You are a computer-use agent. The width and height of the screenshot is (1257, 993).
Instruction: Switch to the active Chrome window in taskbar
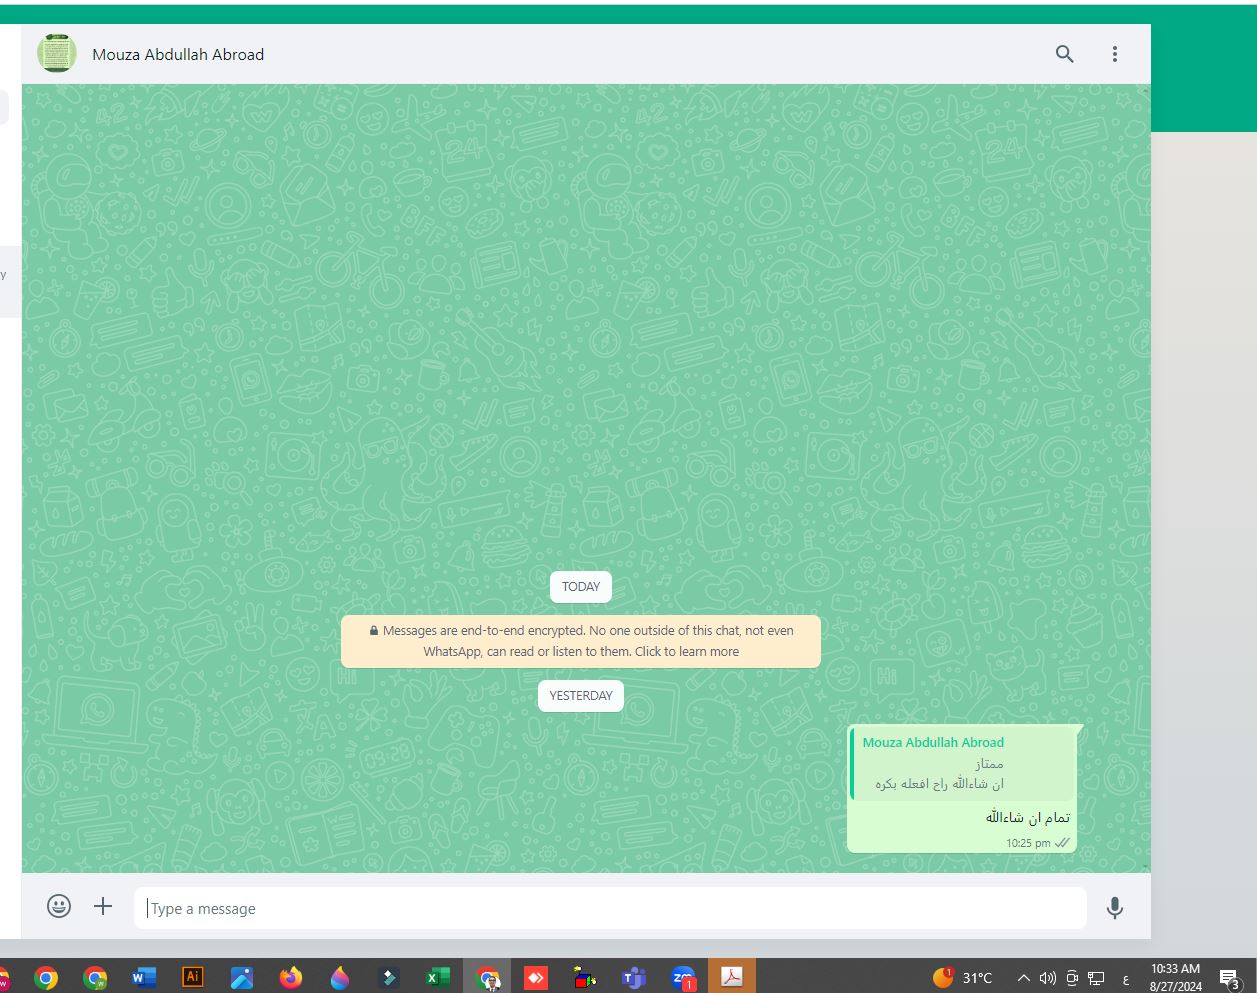(488, 977)
